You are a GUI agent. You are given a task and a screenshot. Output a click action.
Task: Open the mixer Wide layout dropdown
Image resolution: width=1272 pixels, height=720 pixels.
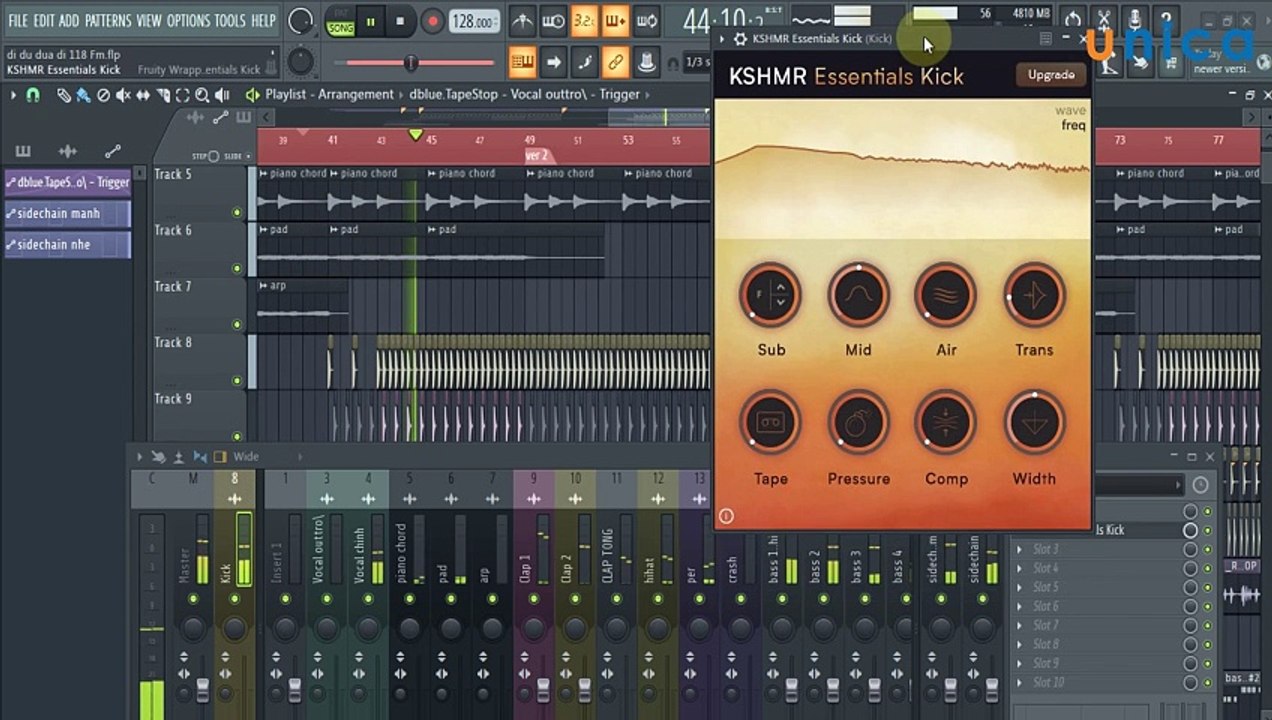pyautogui.click(x=246, y=457)
